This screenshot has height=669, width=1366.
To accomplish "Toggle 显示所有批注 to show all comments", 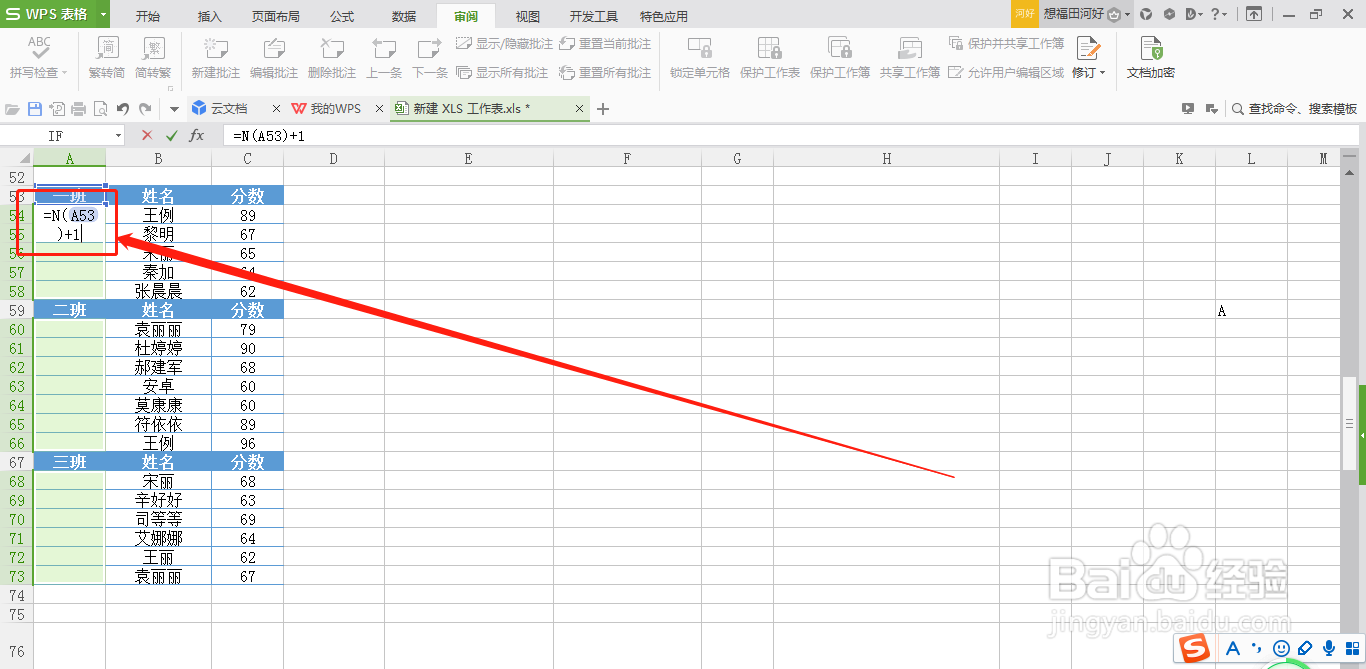I will click(x=503, y=73).
